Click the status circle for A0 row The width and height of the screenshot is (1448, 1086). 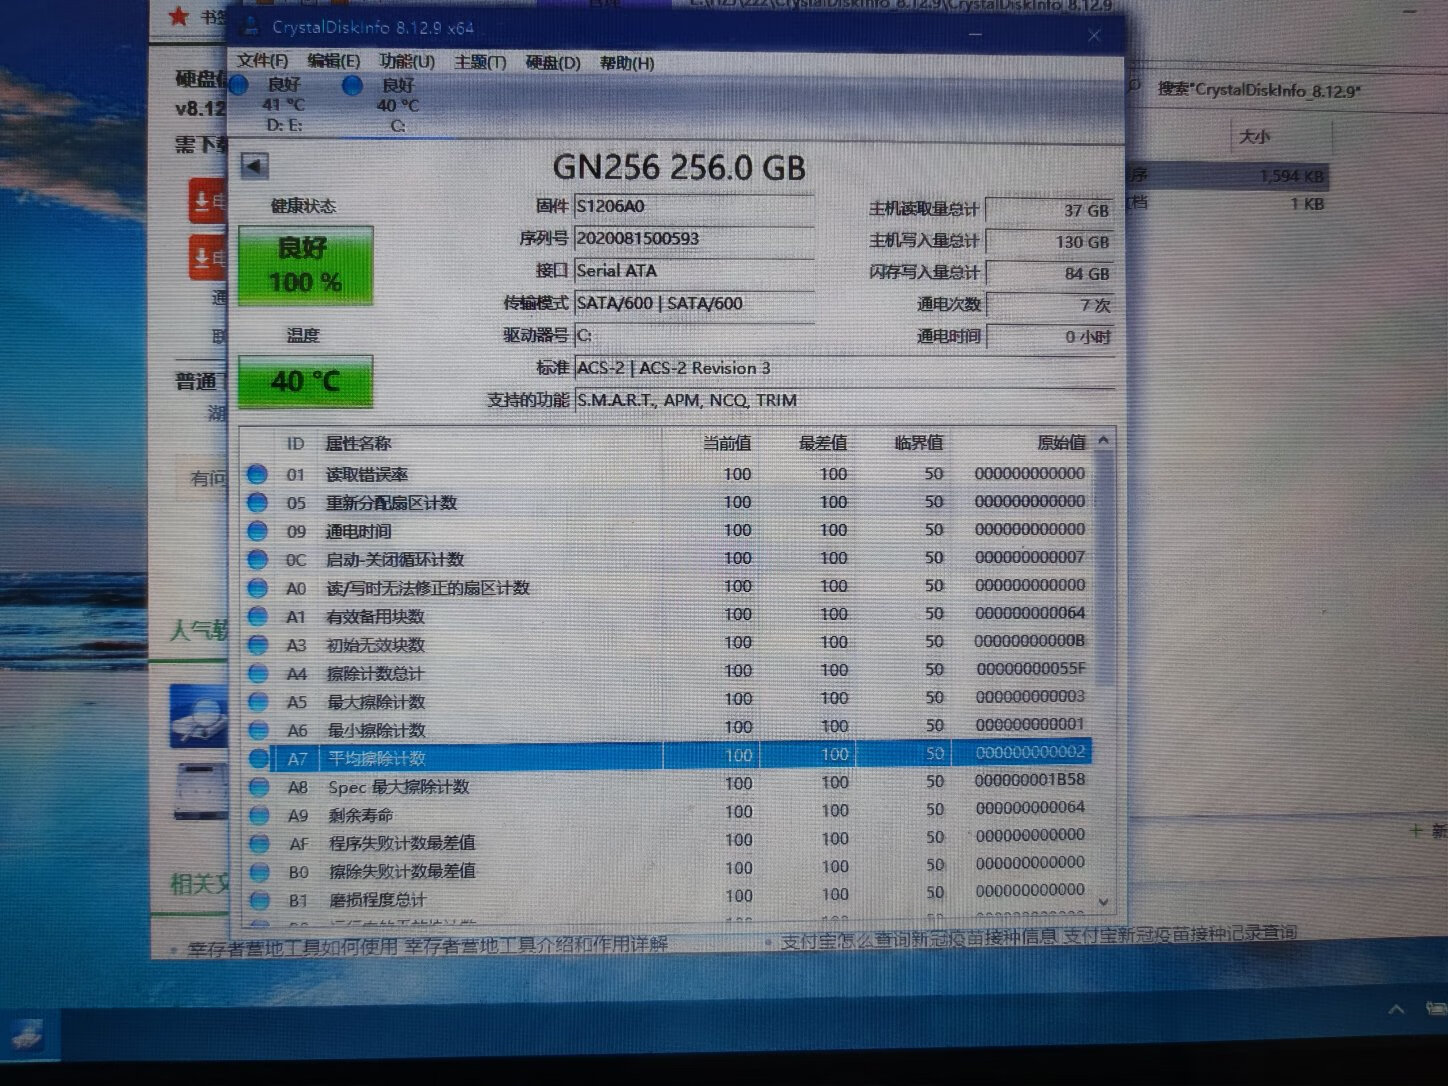(258, 588)
